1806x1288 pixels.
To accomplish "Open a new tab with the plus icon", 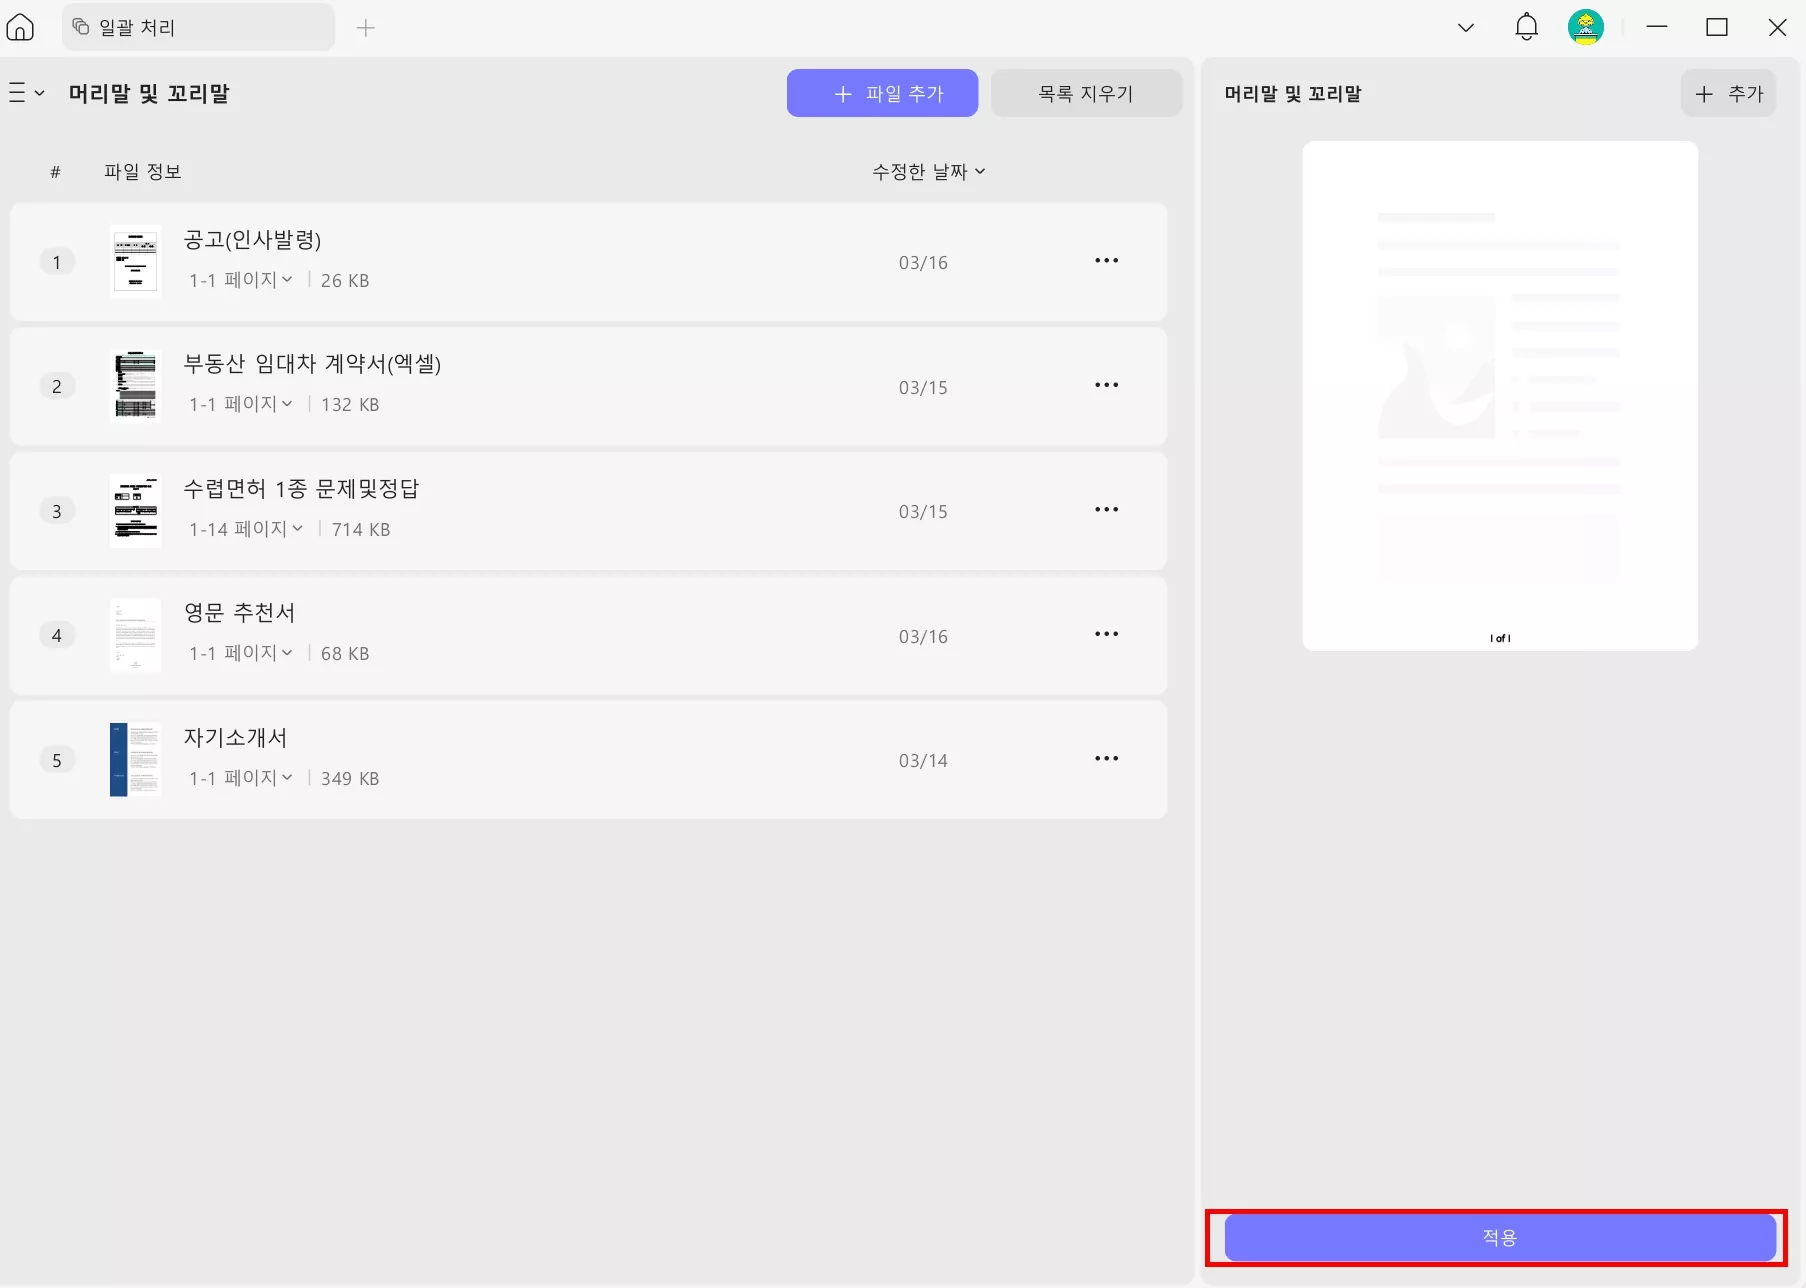I will pos(366,28).
